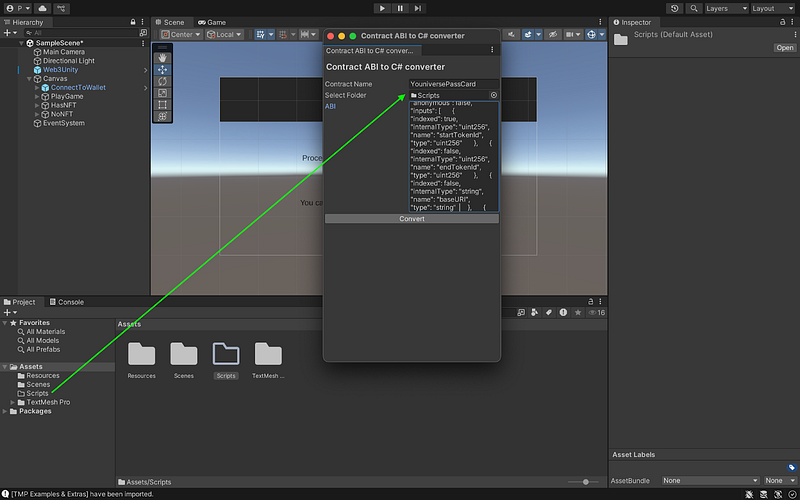Viewport: 800px width, 500px height.
Task: Toggle hidden packages visibility eye (16)
Action: [597, 313]
